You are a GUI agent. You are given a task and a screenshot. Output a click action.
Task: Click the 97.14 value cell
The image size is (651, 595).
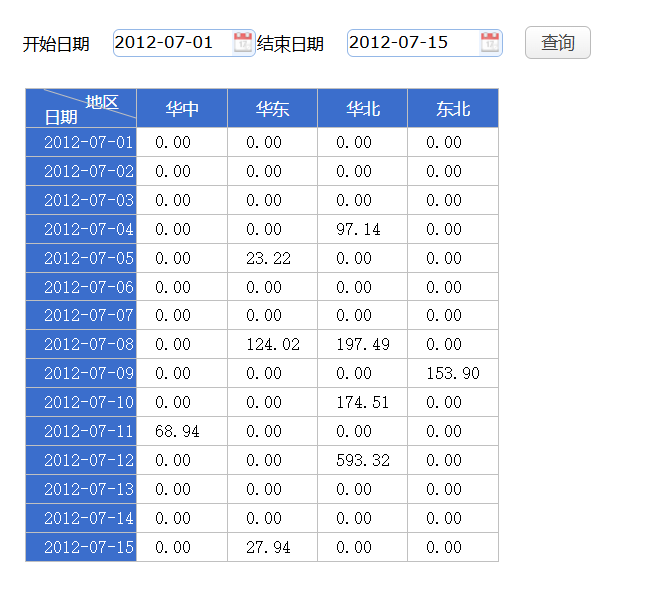(x=362, y=229)
